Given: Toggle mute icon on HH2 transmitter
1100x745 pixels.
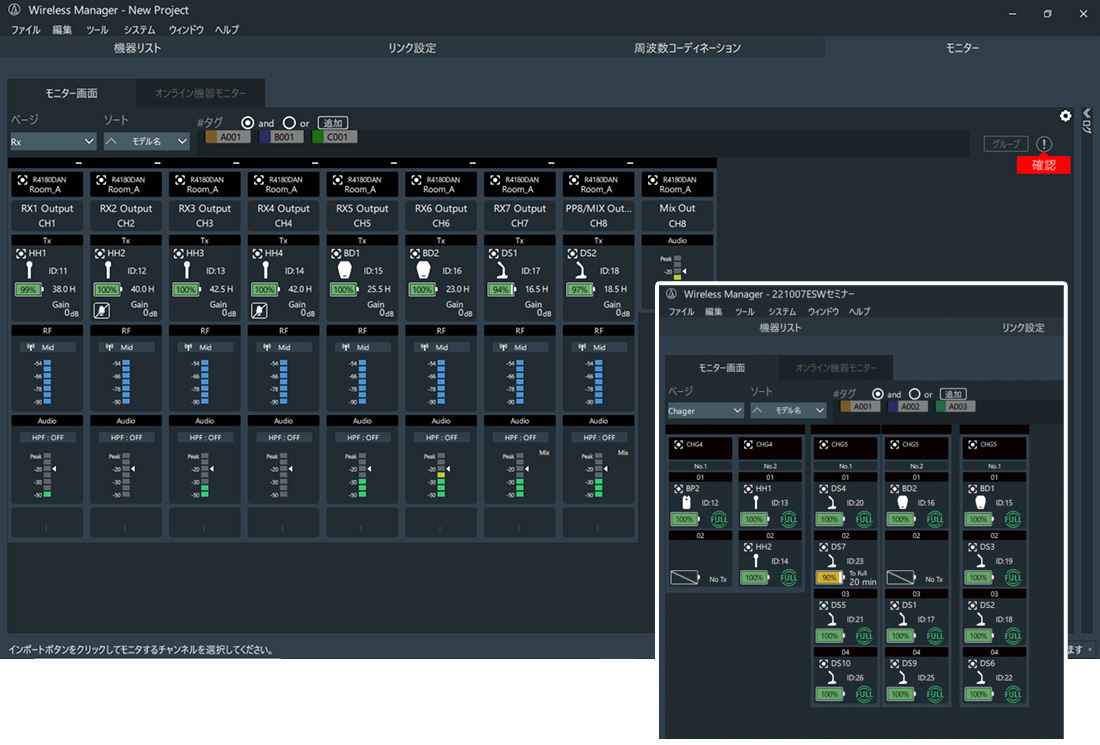Looking at the screenshot, I should (x=102, y=310).
